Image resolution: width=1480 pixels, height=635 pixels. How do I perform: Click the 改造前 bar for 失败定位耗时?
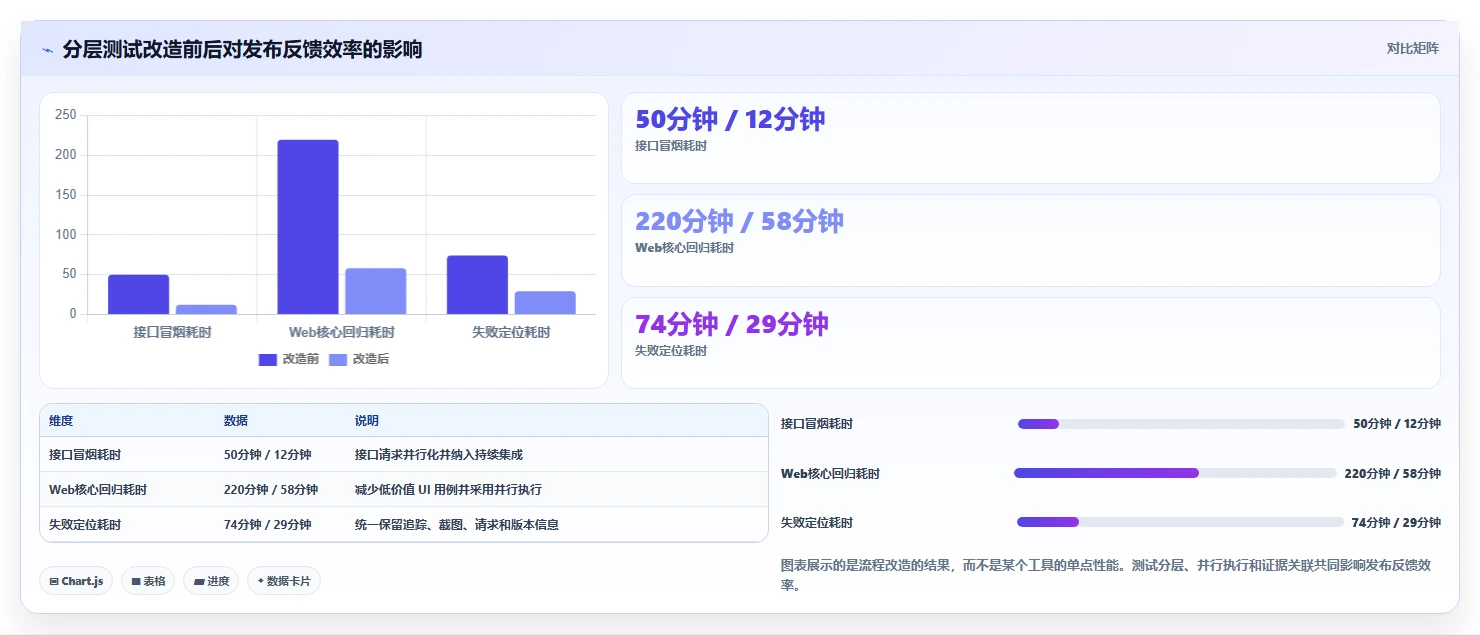point(477,285)
